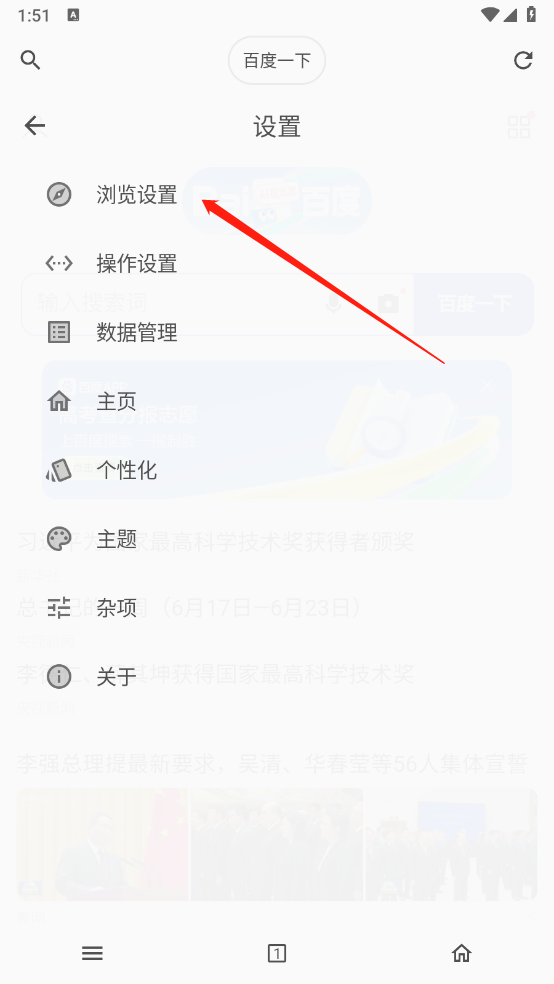Image resolution: width=554 pixels, height=984 pixels.
Task: Tap the 数据管理 list icon
Action: pos(59,333)
